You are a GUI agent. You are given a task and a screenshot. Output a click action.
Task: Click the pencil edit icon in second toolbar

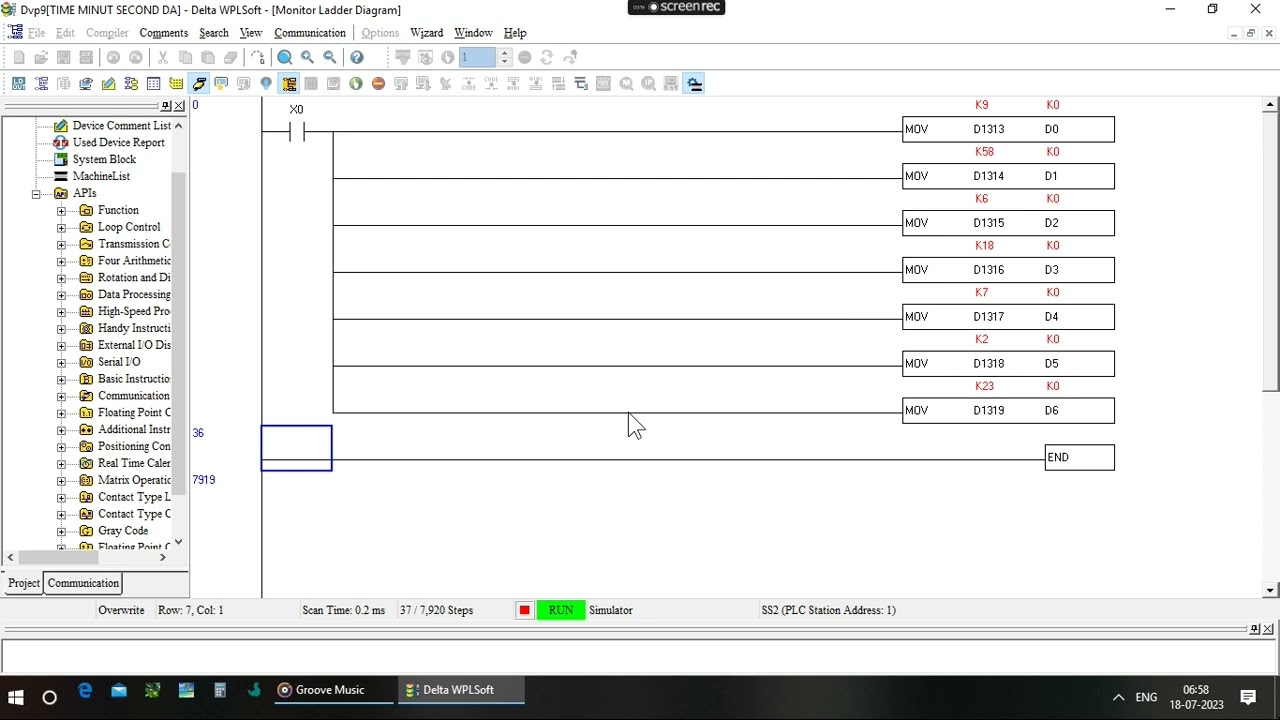(108, 84)
